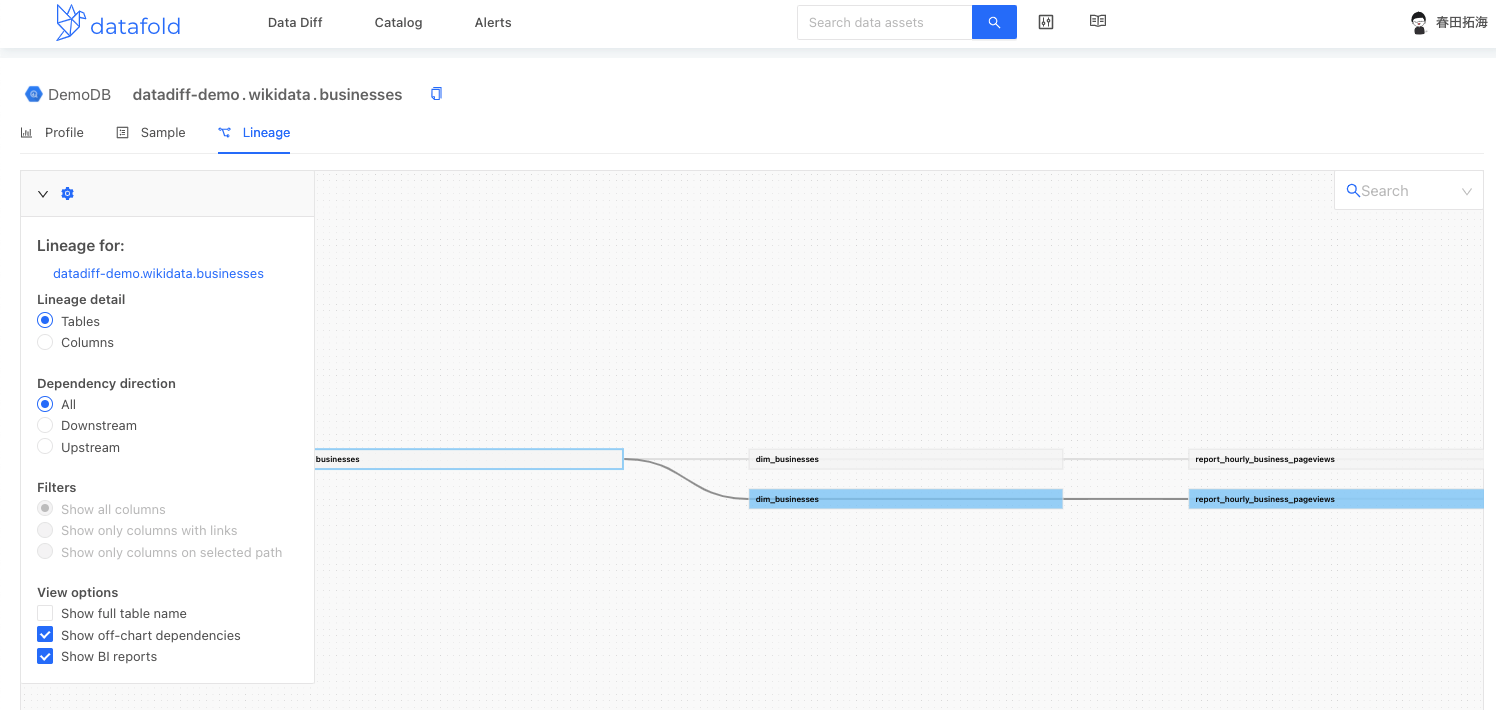The height and width of the screenshot is (710, 1496).
Task: Switch to the Profile tab
Action: point(53,132)
